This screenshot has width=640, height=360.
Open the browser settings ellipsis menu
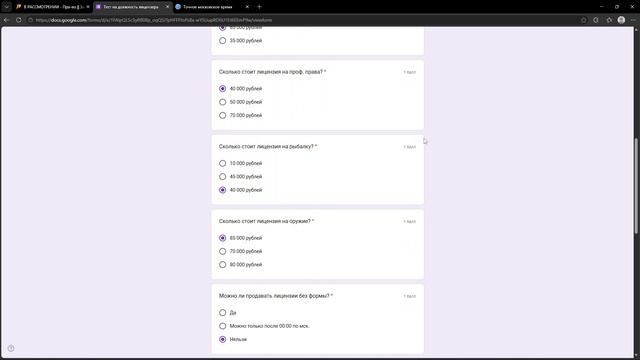point(633,20)
